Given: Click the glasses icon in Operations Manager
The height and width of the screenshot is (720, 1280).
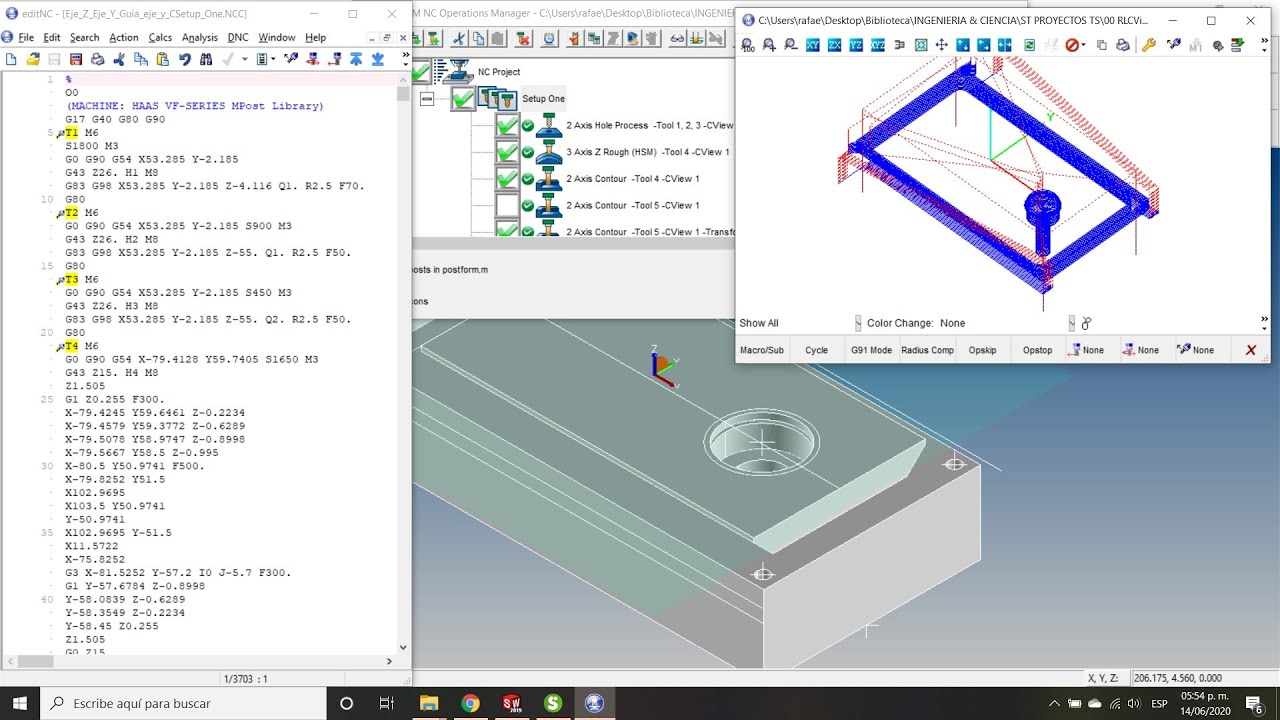Looking at the screenshot, I should pyautogui.click(x=677, y=39).
